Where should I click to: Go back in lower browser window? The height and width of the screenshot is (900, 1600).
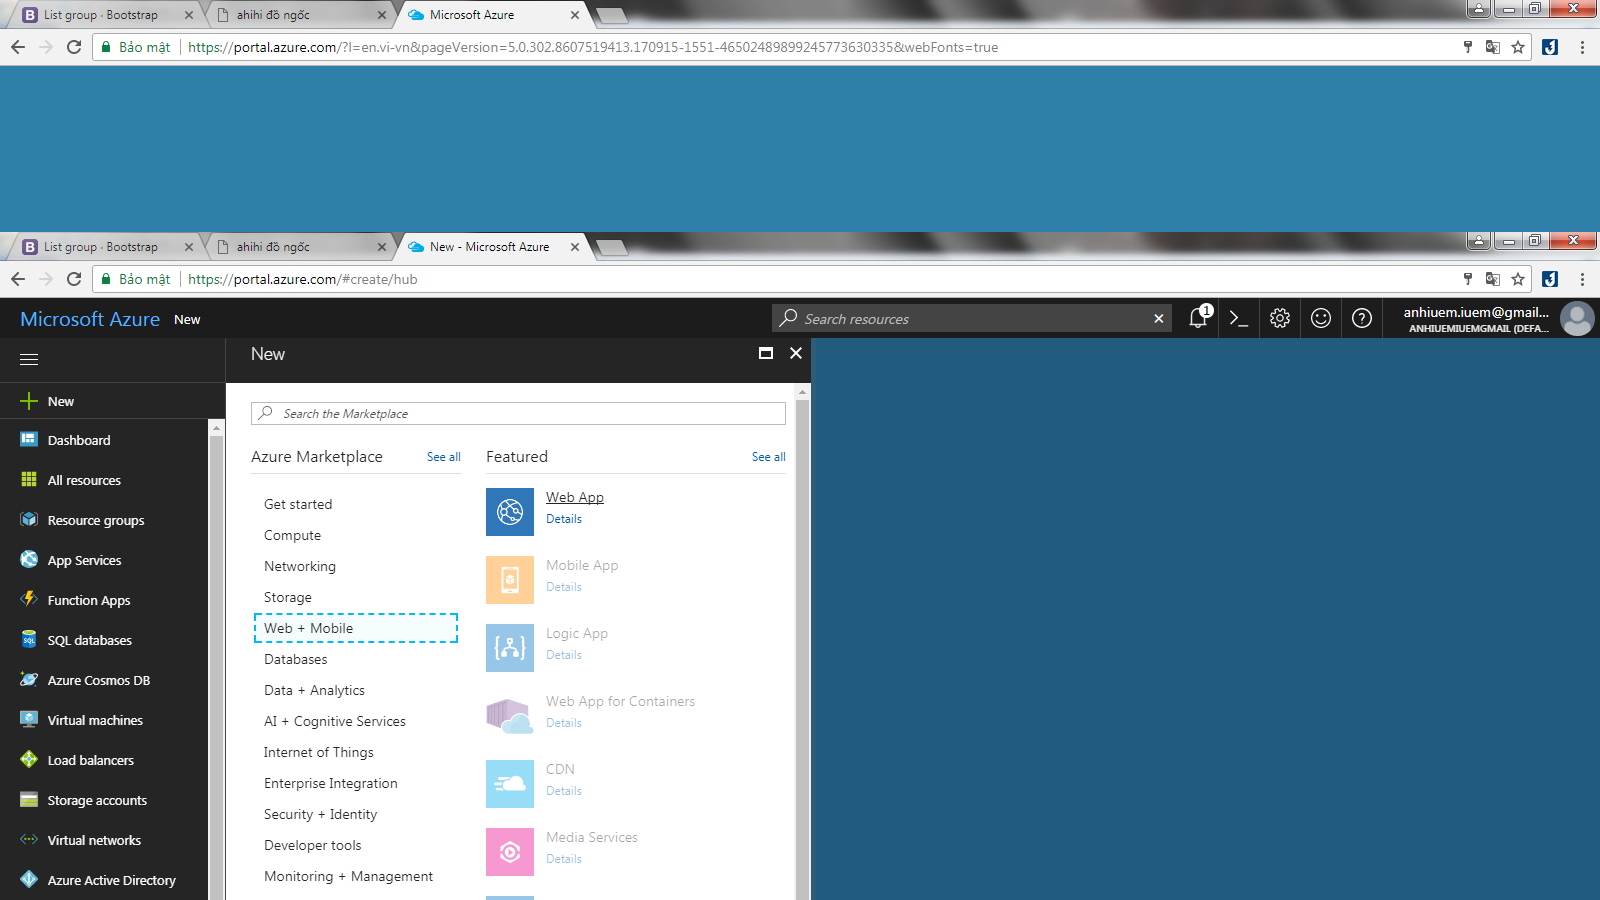[18, 279]
